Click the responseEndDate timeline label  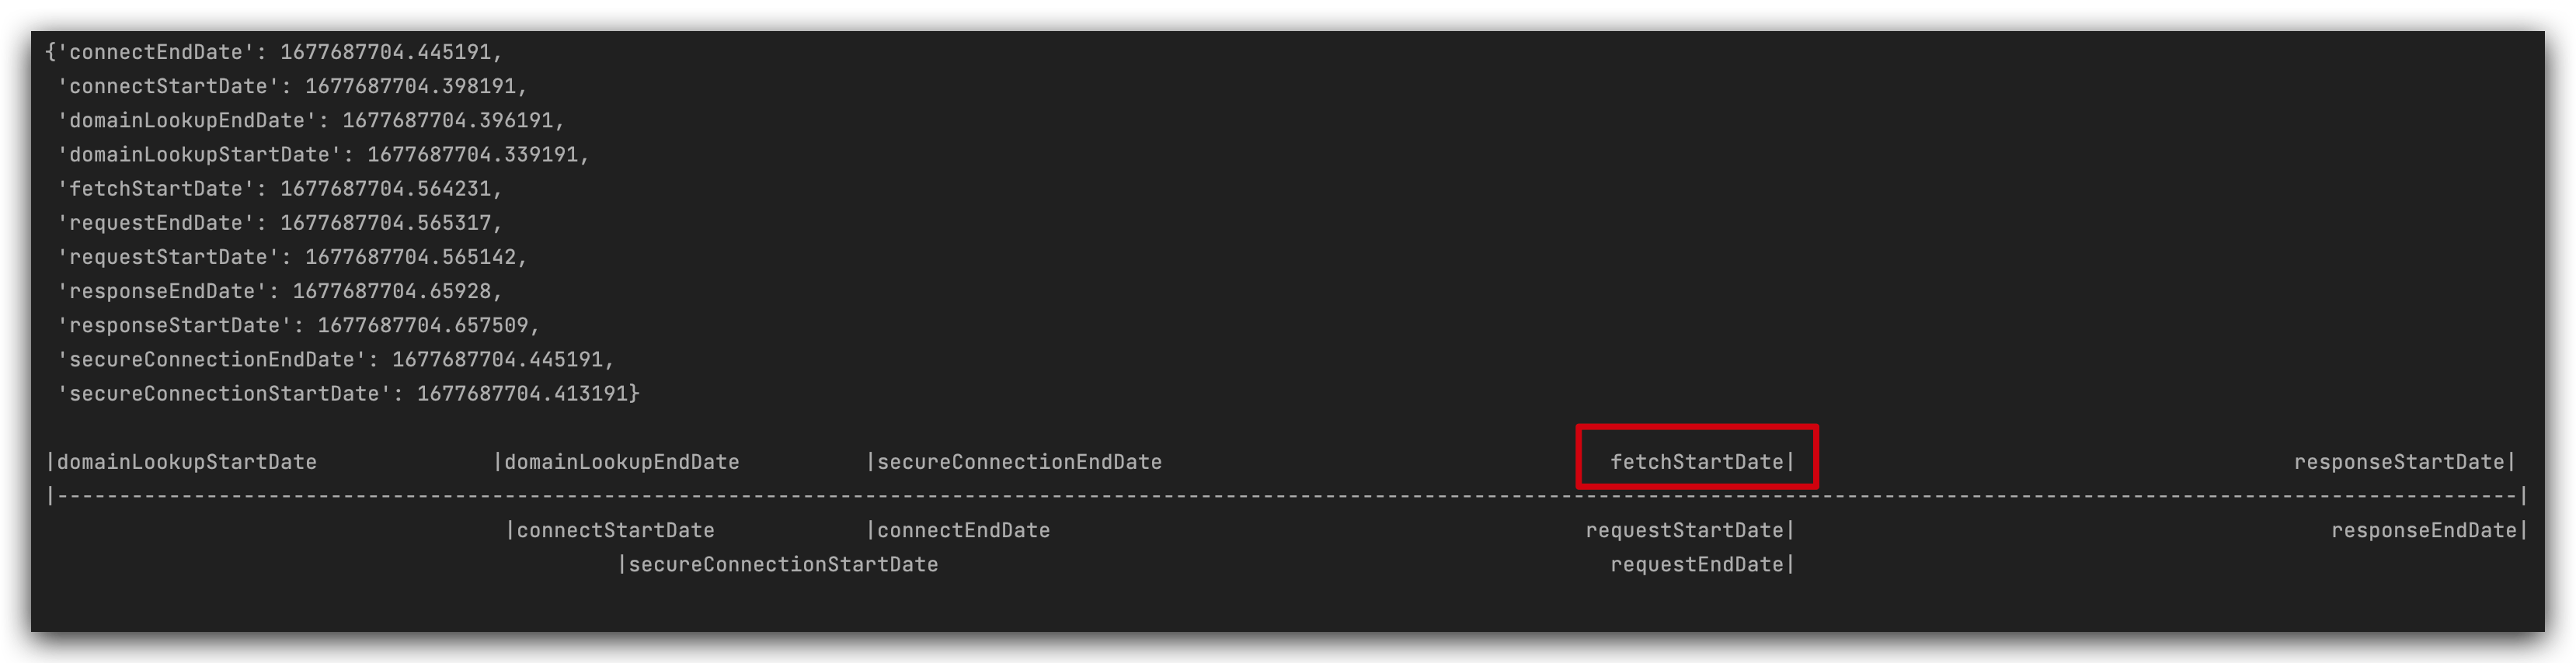pyautogui.click(x=2424, y=530)
